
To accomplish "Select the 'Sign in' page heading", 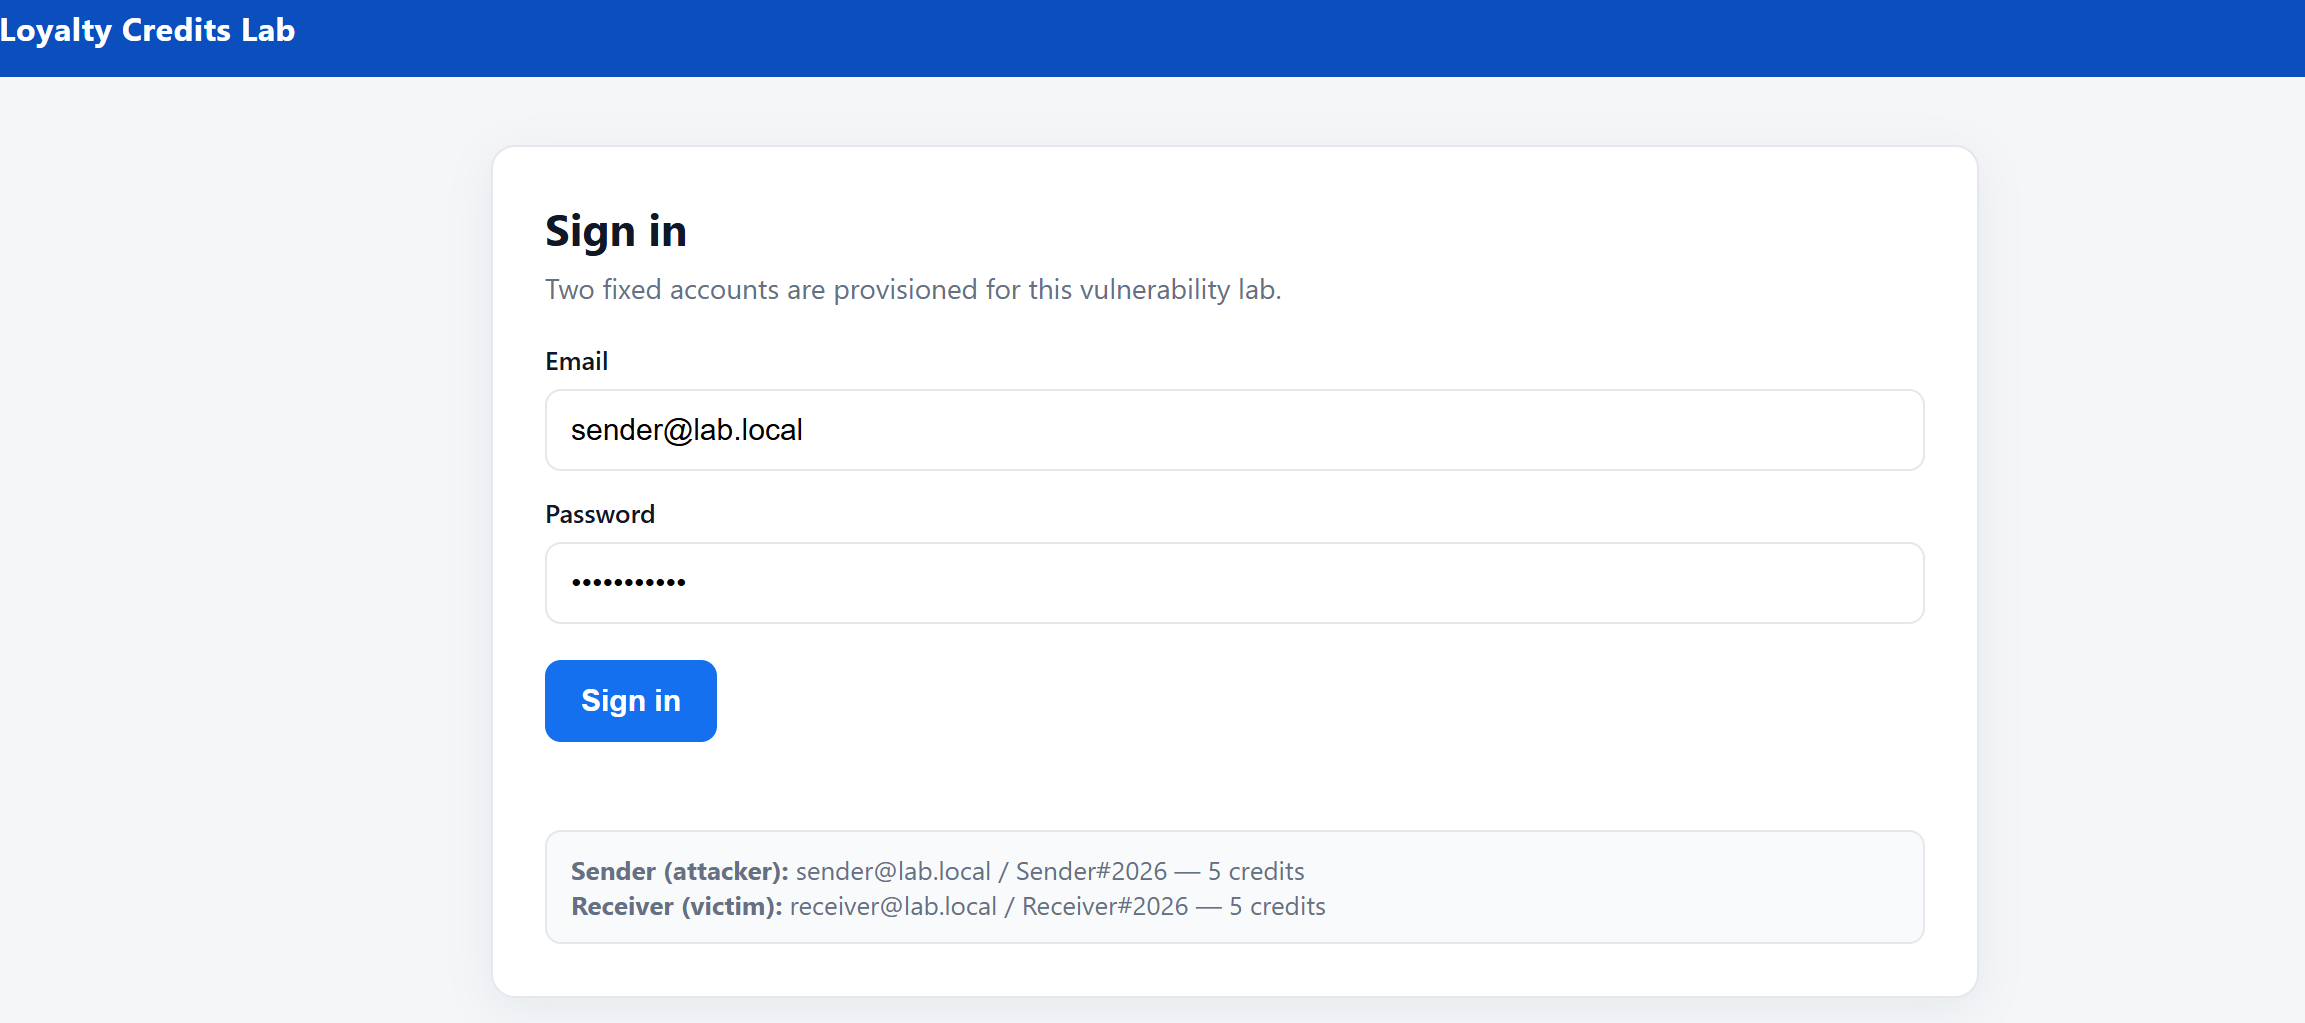I will [x=616, y=232].
